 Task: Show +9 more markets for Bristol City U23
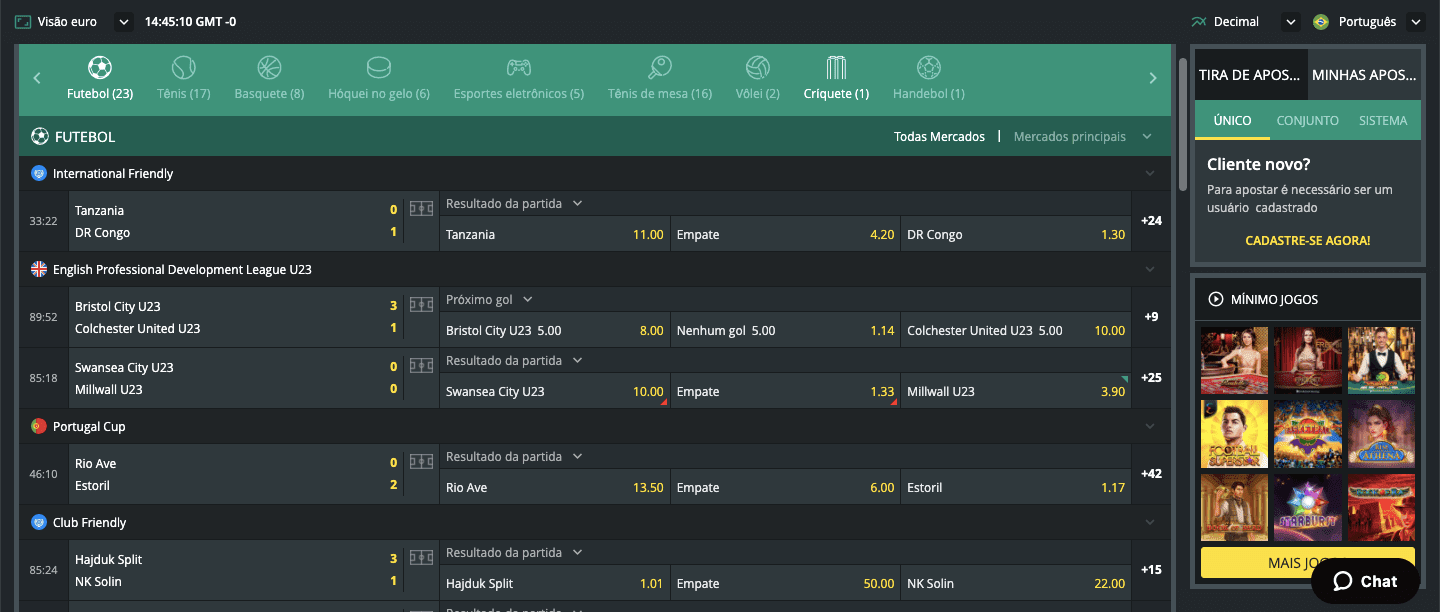tap(1151, 317)
